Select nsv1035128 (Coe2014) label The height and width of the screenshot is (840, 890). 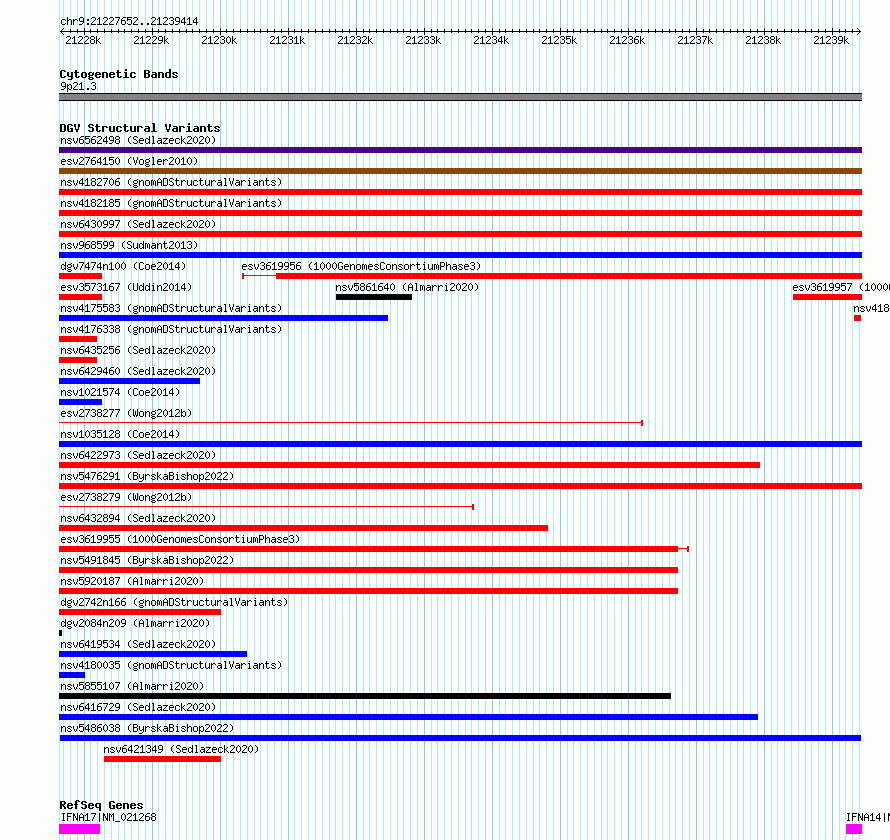point(120,434)
